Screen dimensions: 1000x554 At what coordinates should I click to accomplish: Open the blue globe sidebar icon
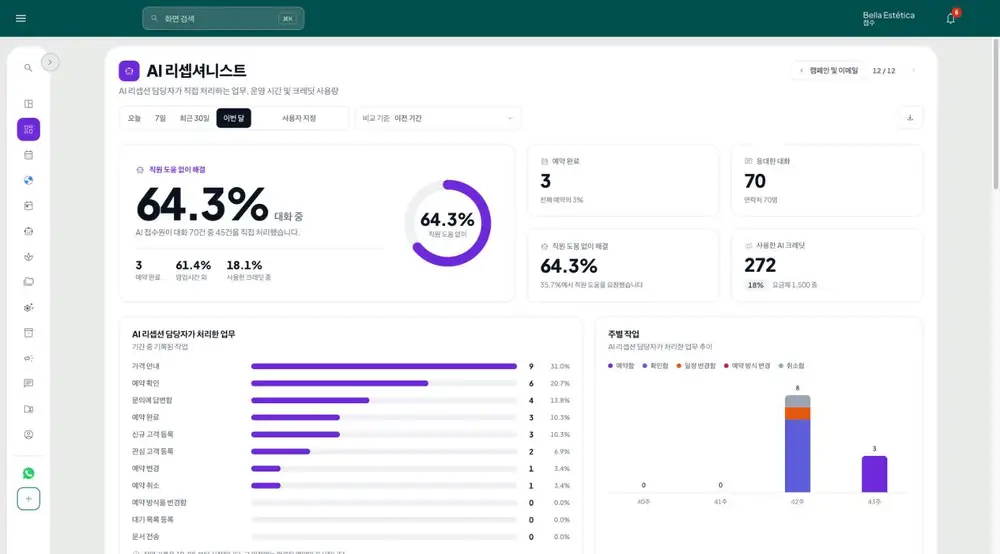[x=28, y=180]
